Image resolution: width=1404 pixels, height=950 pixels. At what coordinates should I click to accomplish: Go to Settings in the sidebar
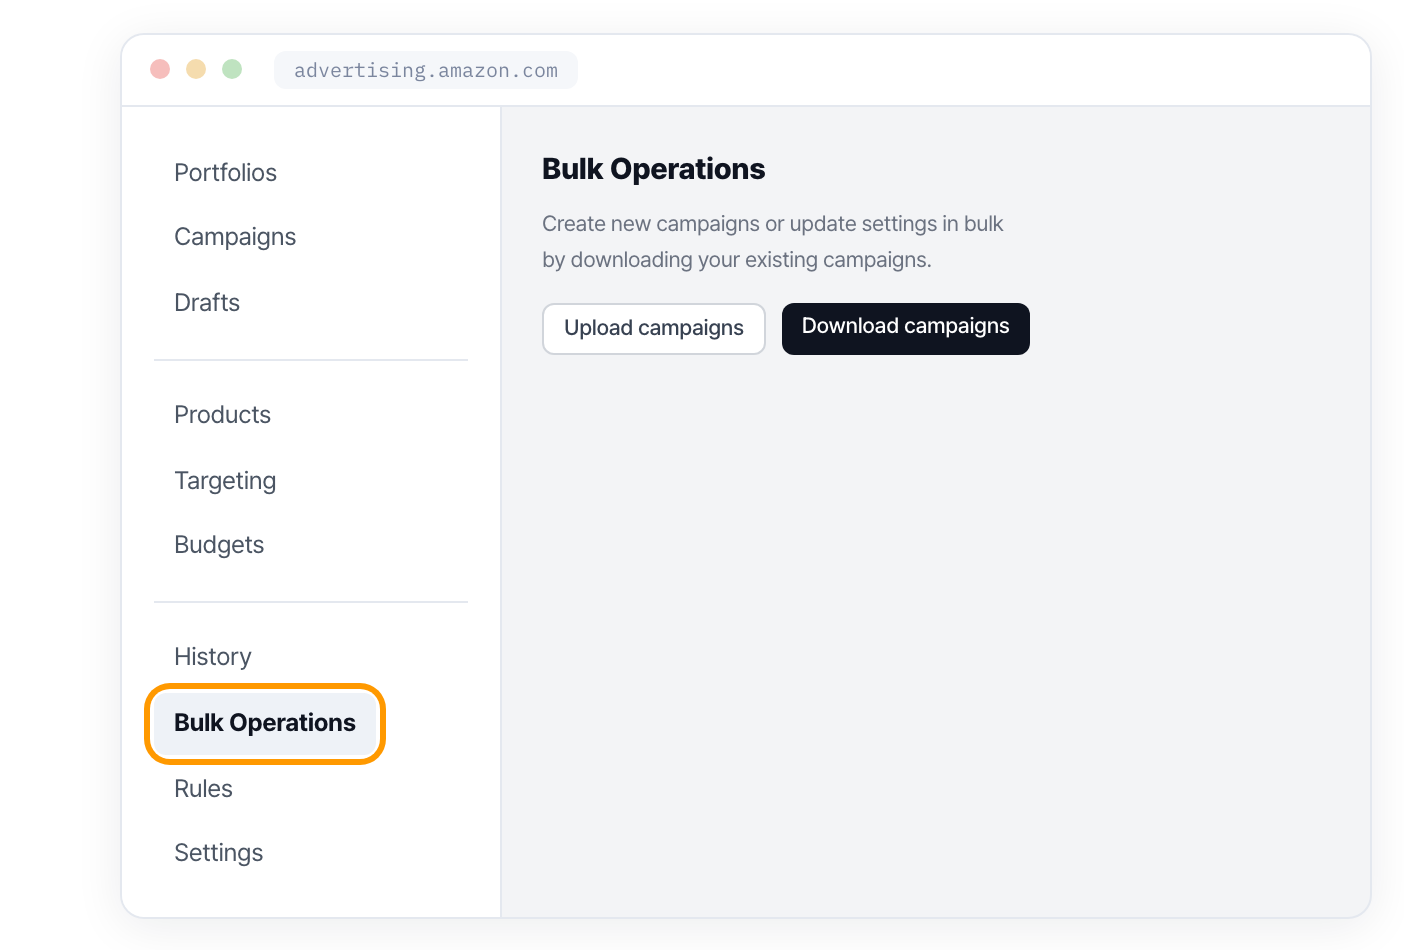pos(218,853)
